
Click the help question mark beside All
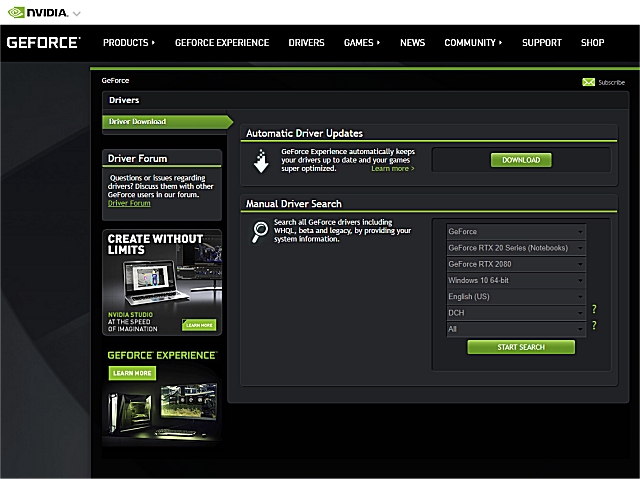click(x=594, y=325)
